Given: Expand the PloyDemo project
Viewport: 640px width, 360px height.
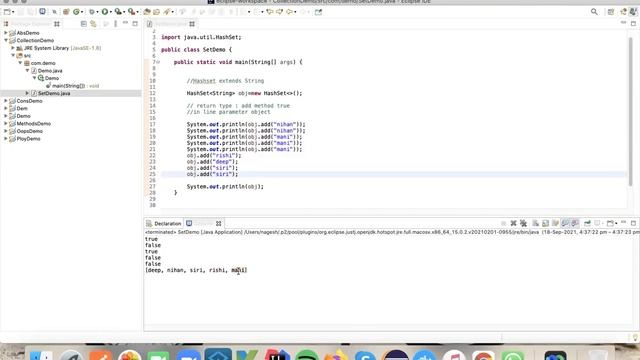Looking at the screenshot, I should [x=6, y=139].
